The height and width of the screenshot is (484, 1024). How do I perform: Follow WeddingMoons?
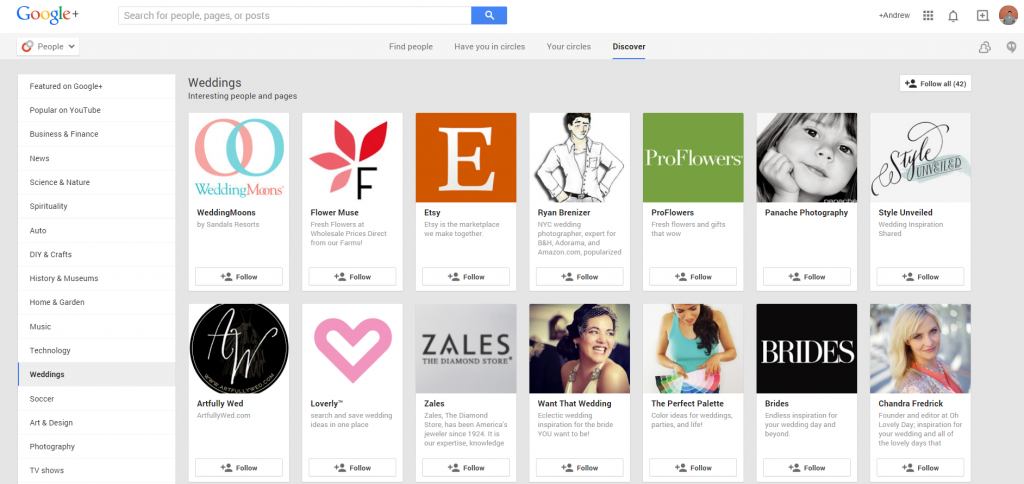239,277
